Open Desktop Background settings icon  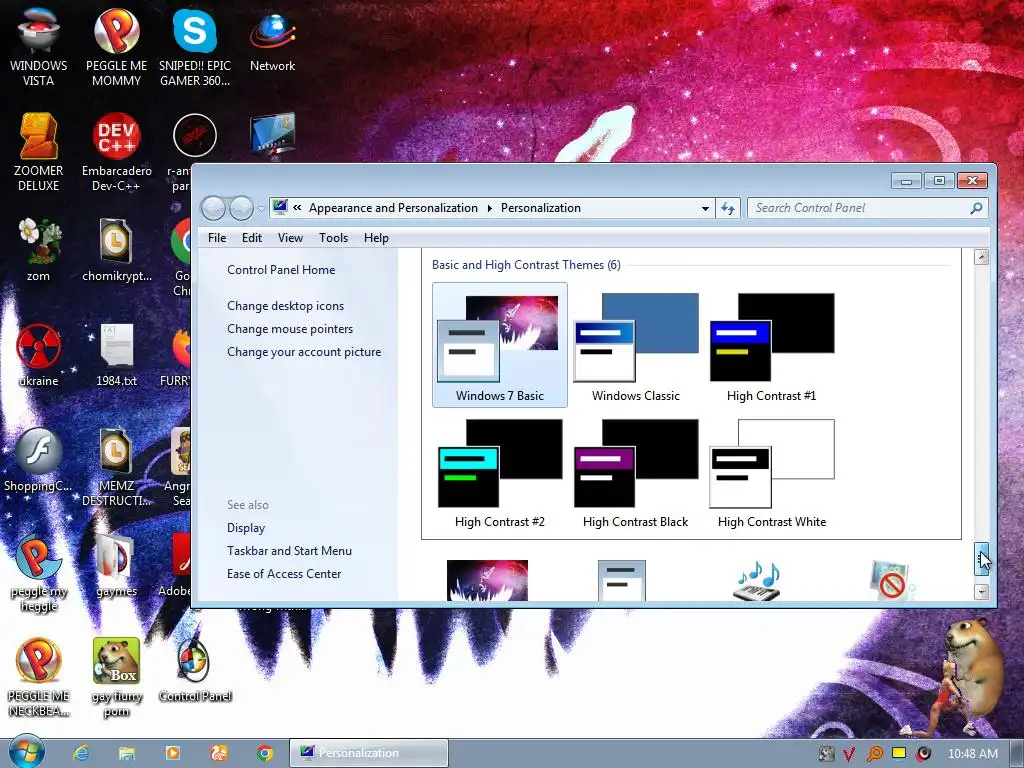[487, 580]
